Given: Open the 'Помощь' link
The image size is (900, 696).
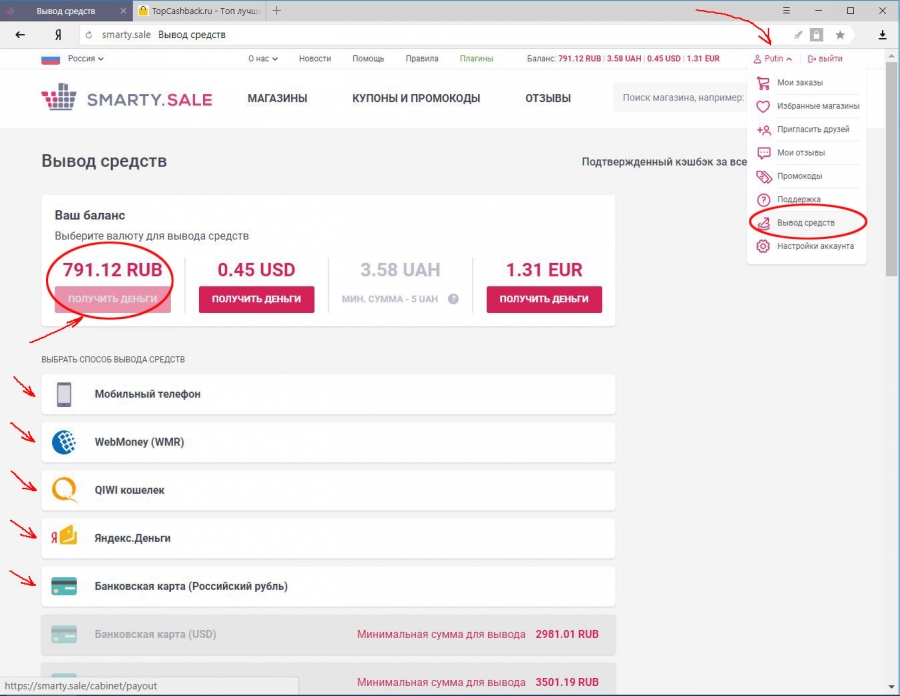Looking at the screenshot, I should click(368, 59).
